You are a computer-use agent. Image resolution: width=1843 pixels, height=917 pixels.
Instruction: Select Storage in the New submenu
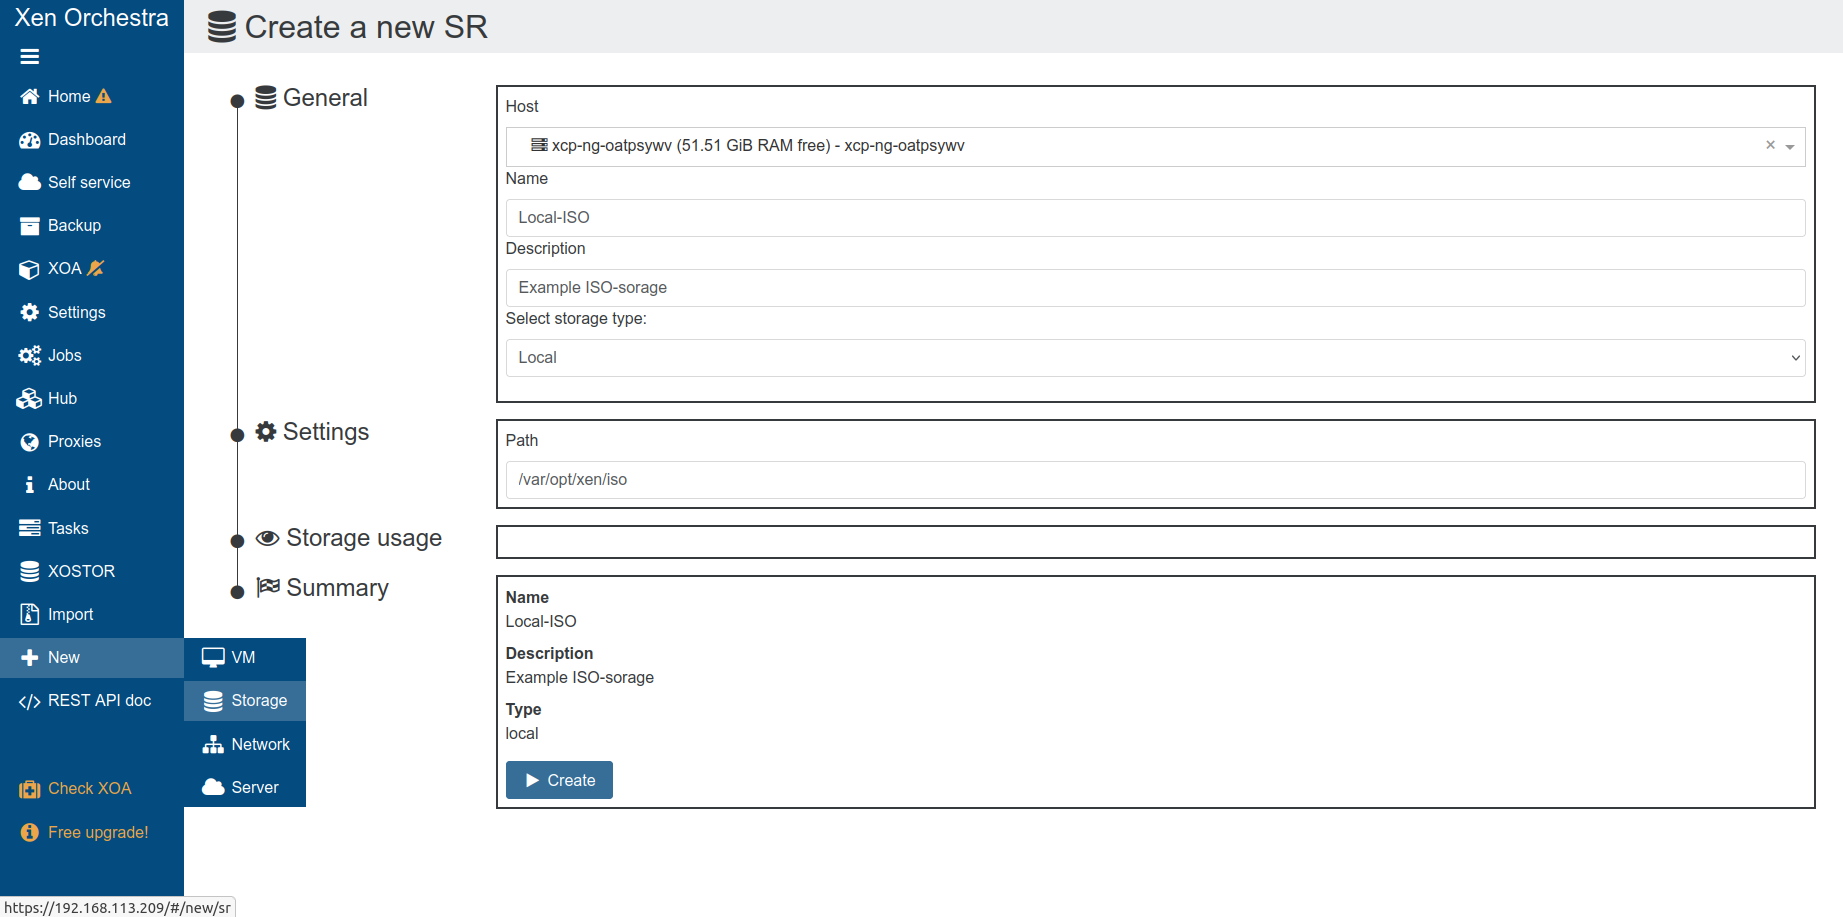click(245, 701)
